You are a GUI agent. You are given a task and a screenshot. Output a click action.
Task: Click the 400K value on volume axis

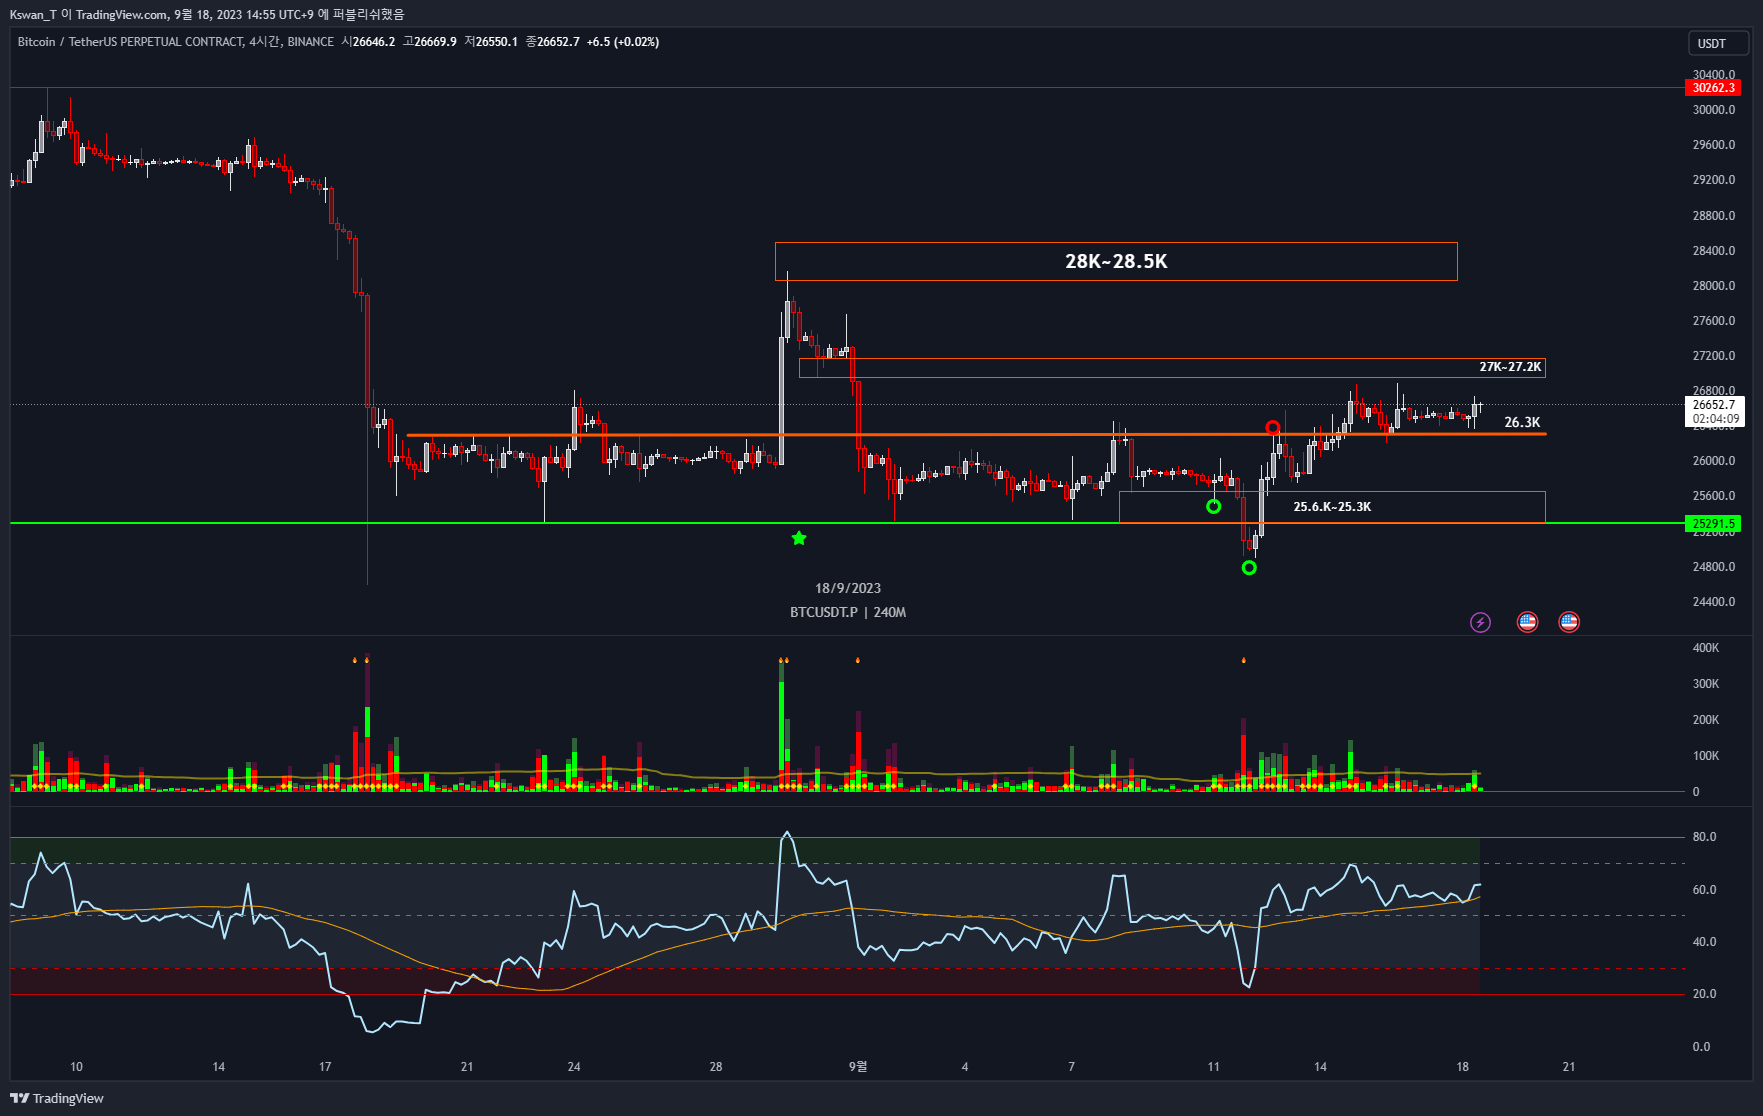[1706, 648]
